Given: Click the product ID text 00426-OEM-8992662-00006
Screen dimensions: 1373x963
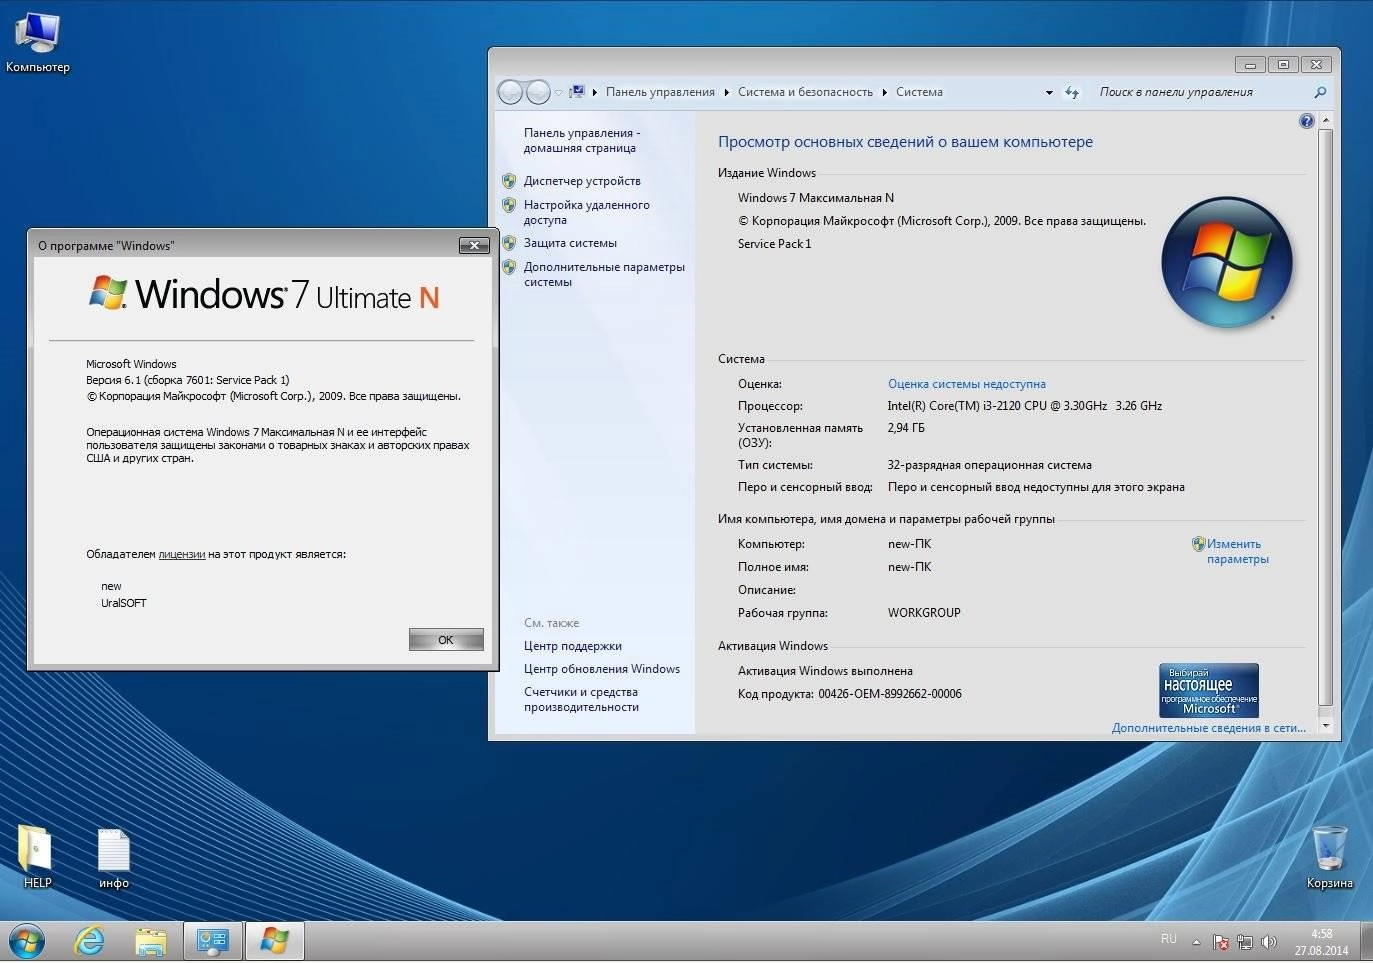Looking at the screenshot, I should tap(890, 694).
